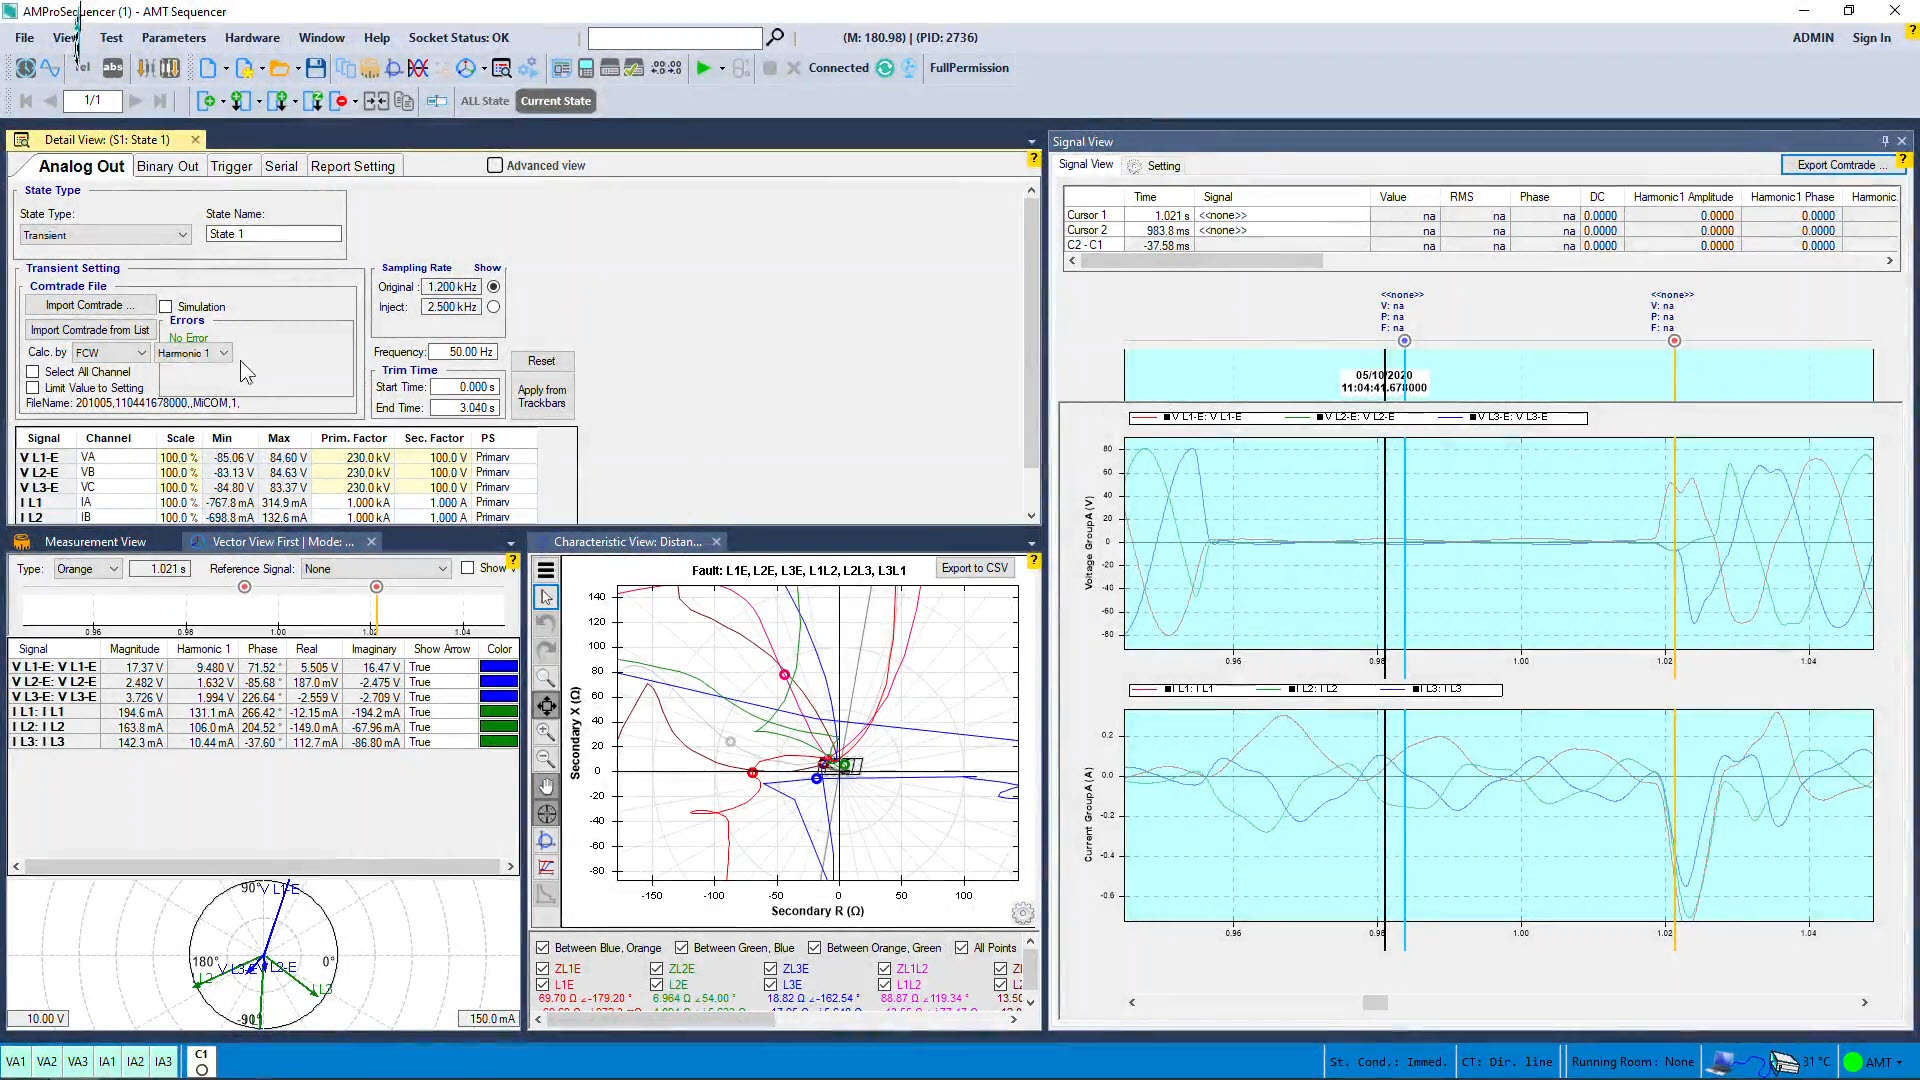Switch to the Binary Out tab
Viewport: 1920px width, 1080px height.
tap(167, 166)
